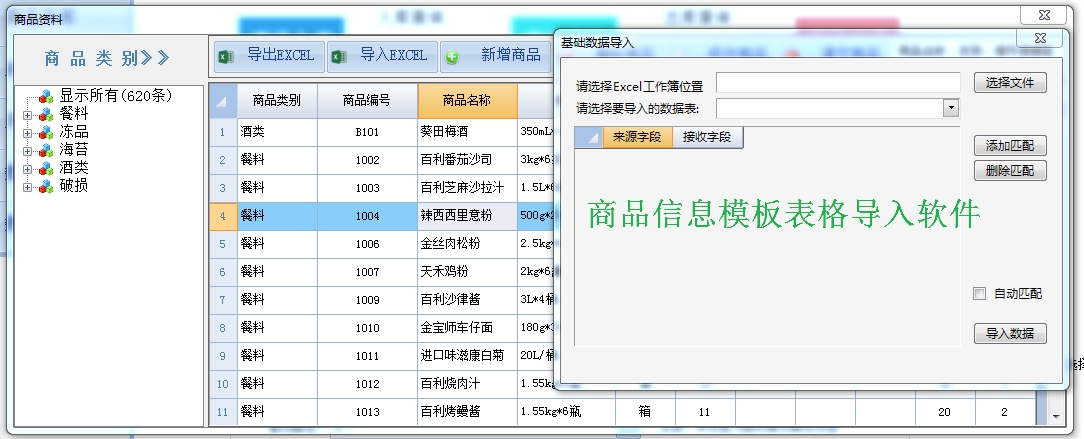Click the green plus icon of 新增商品
The image size is (1084, 439).
[452, 57]
